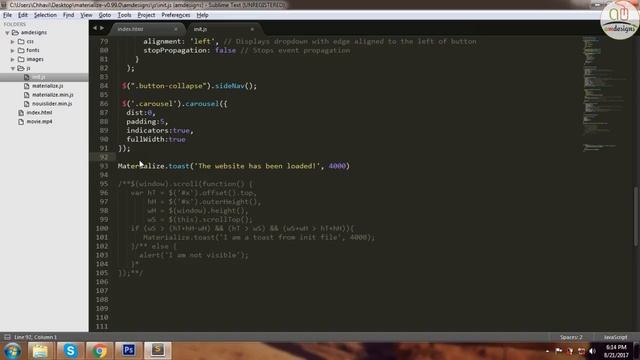Image resolution: width=640 pixels, height=360 pixels.
Task: Open index.html in the sidebar
Action: click(39, 113)
